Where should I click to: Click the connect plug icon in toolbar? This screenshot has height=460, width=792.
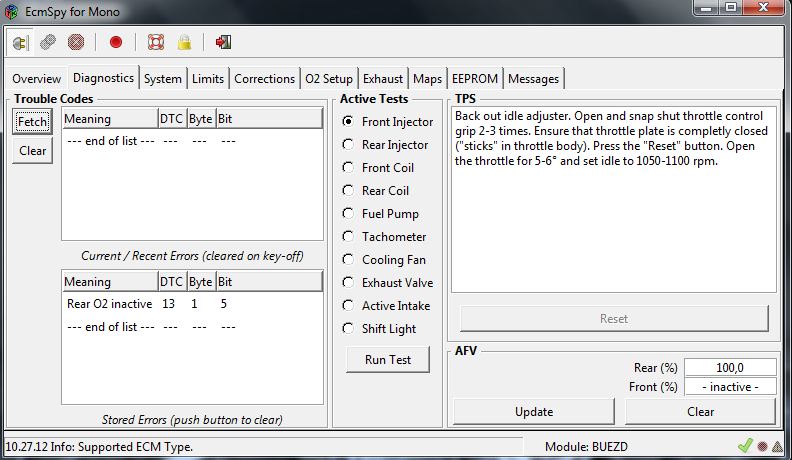coord(20,42)
